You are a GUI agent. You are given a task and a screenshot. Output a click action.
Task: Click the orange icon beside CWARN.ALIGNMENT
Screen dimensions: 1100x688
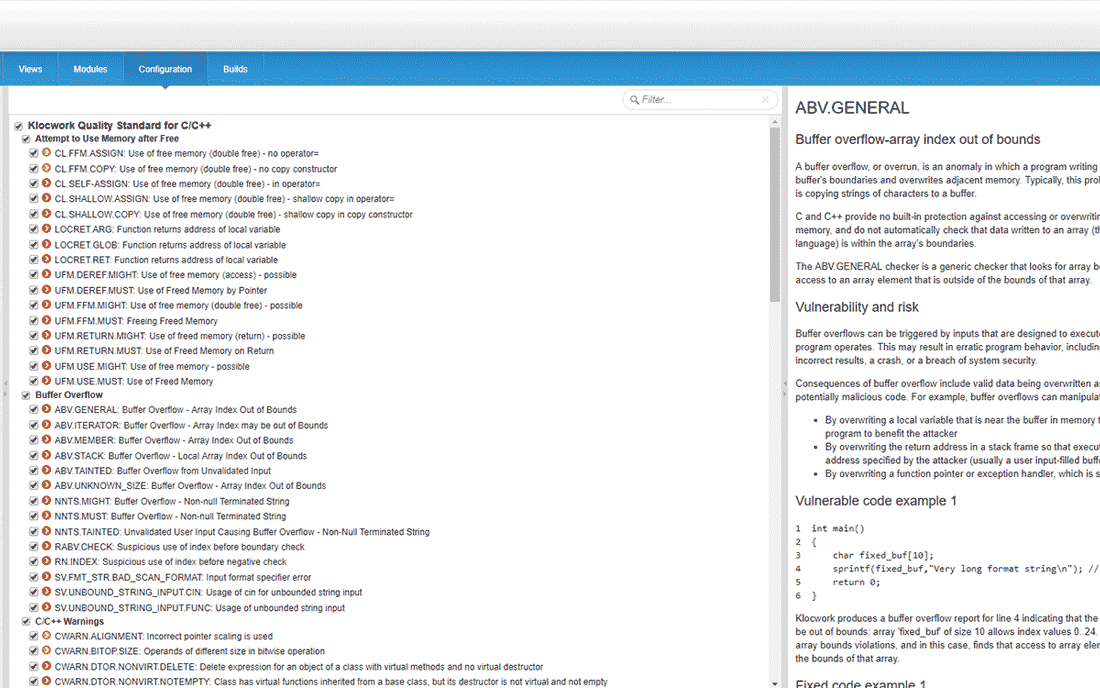46,636
